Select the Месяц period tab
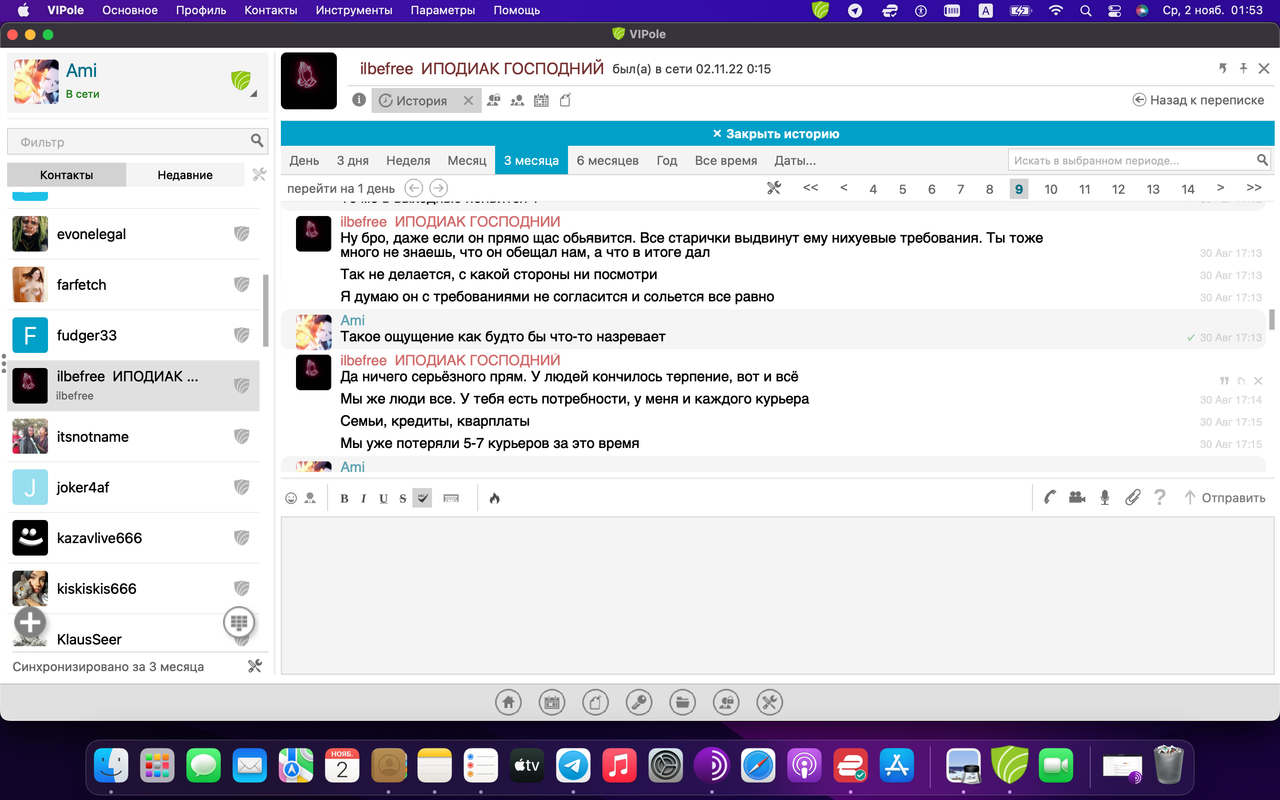This screenshot has height=800, width=1280. point(467,160)
